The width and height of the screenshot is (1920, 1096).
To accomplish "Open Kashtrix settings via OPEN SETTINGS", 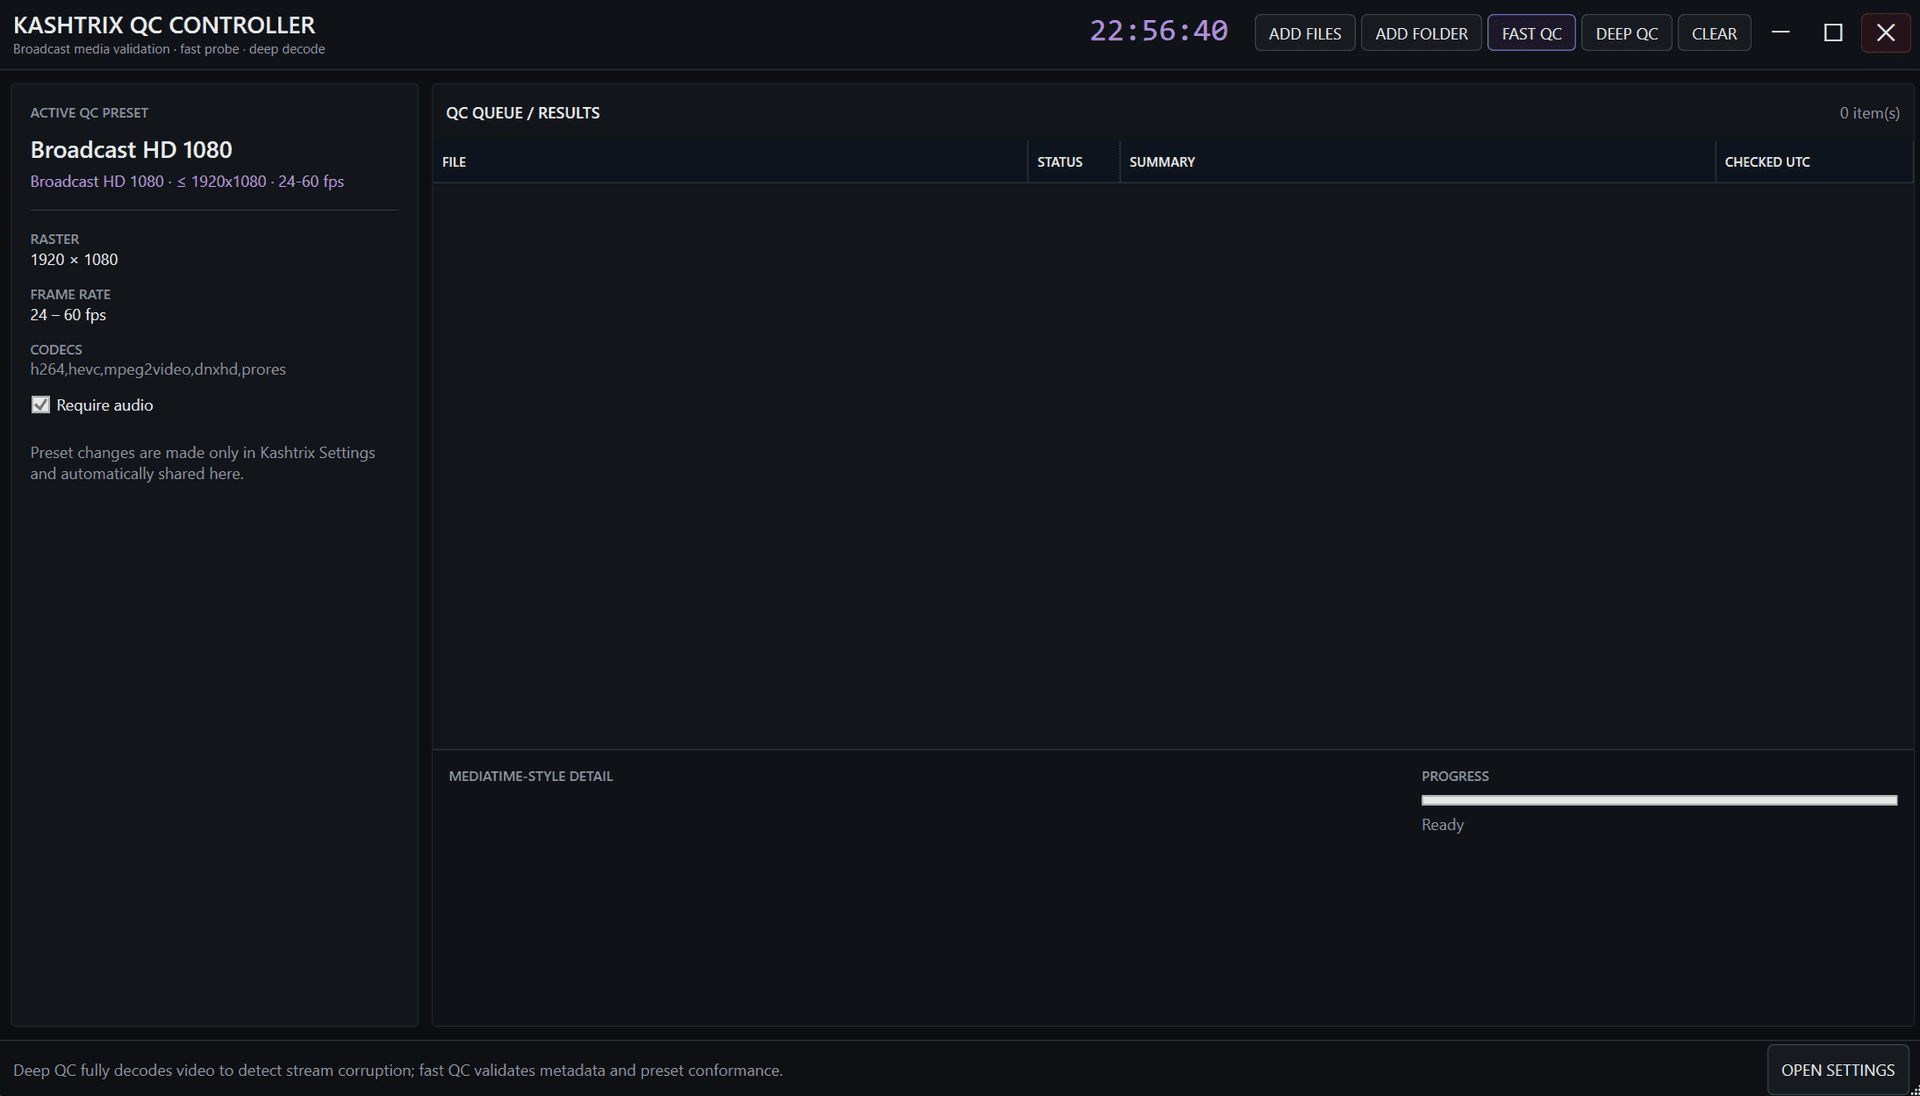I will coord(1837,1070).
